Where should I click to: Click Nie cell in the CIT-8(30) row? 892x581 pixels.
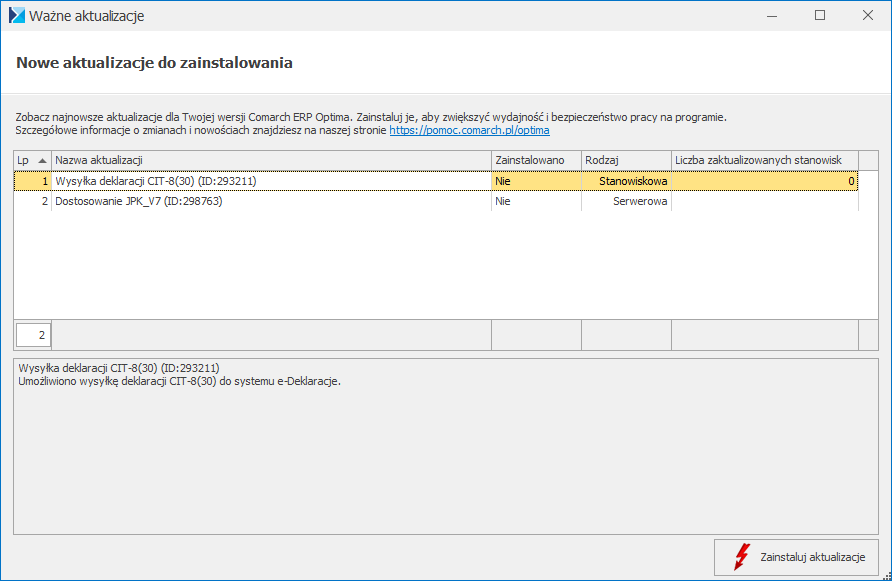[x=535, y=181]
